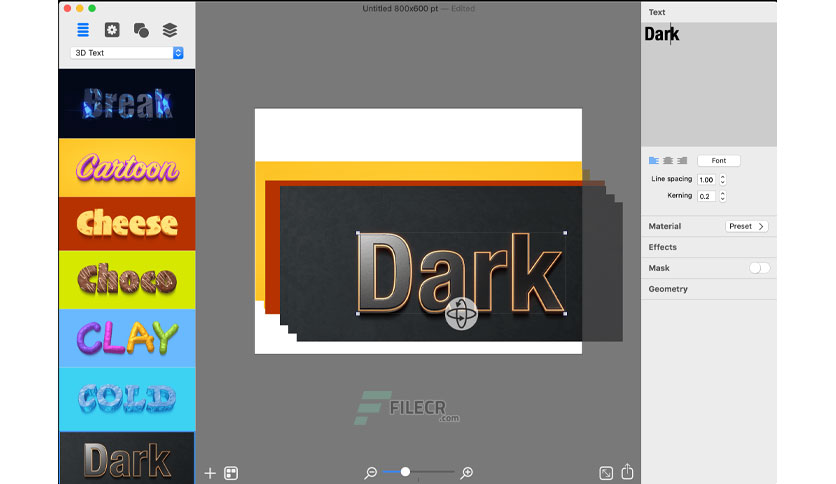Image resolution: width=836 pixels, height=484 pixels.
Task: Set text alignment to center
Action: [x=668, y=160]
